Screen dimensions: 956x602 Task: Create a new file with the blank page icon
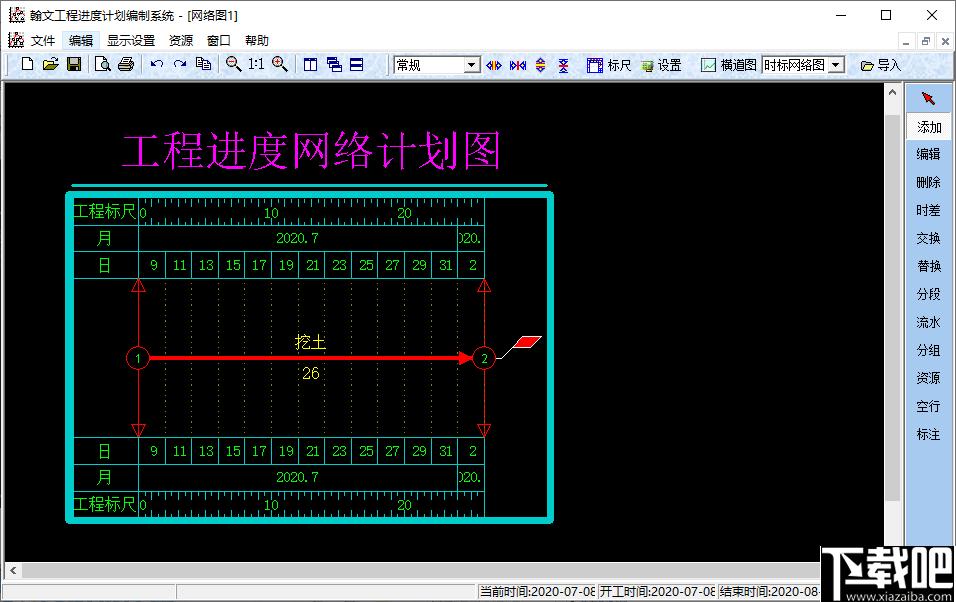(x=27, y=65)
